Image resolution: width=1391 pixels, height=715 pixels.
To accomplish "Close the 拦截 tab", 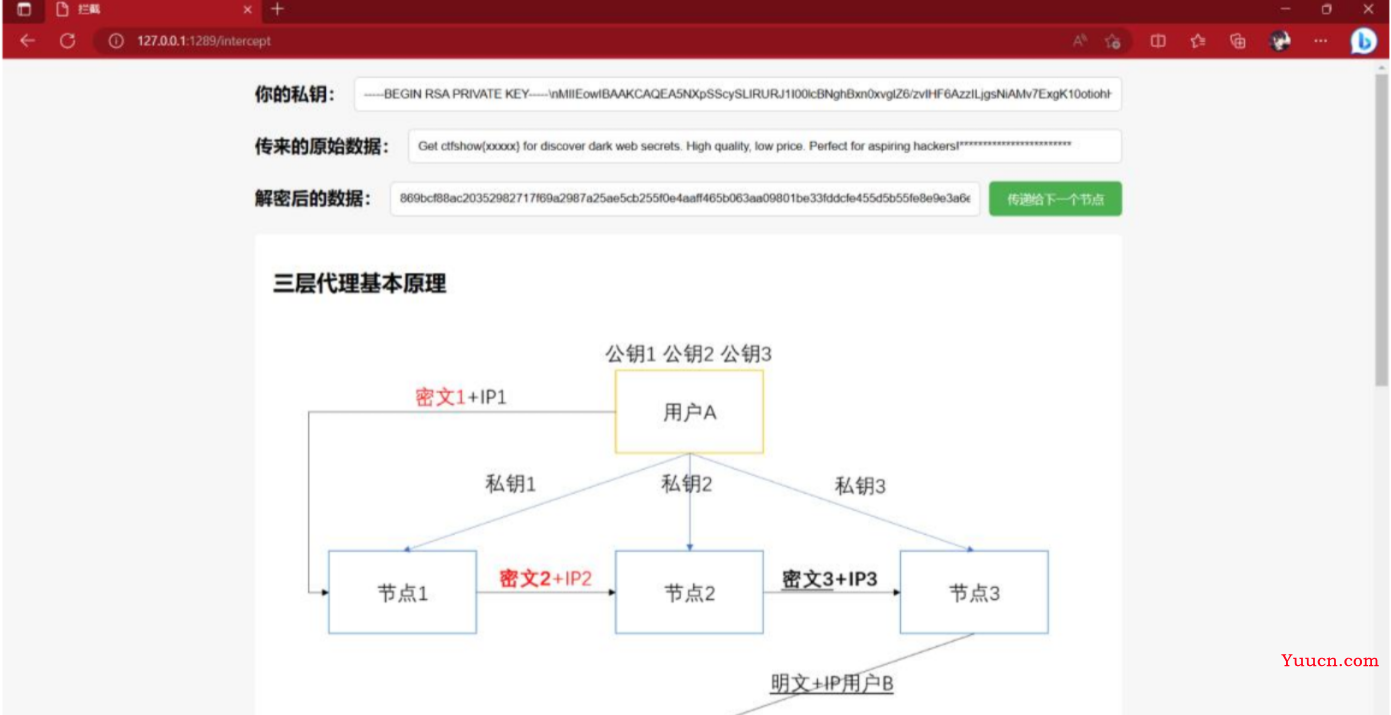I will pos(248,10).
